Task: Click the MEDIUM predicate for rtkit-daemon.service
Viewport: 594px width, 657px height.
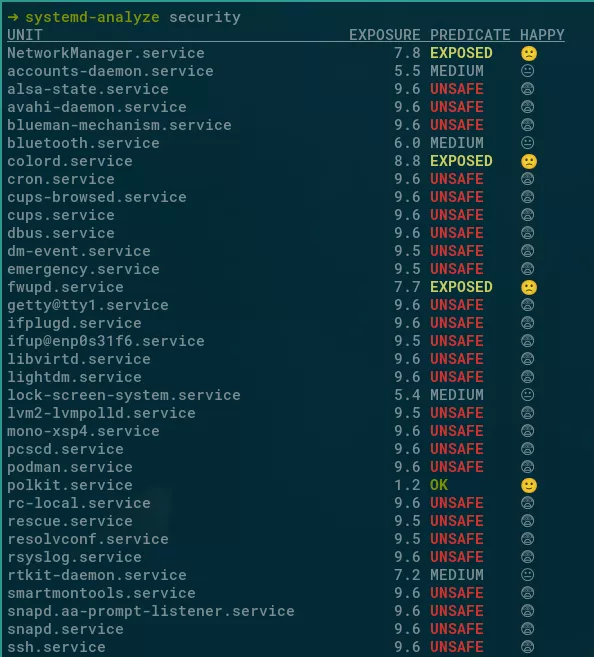Action: click(457, 575)
